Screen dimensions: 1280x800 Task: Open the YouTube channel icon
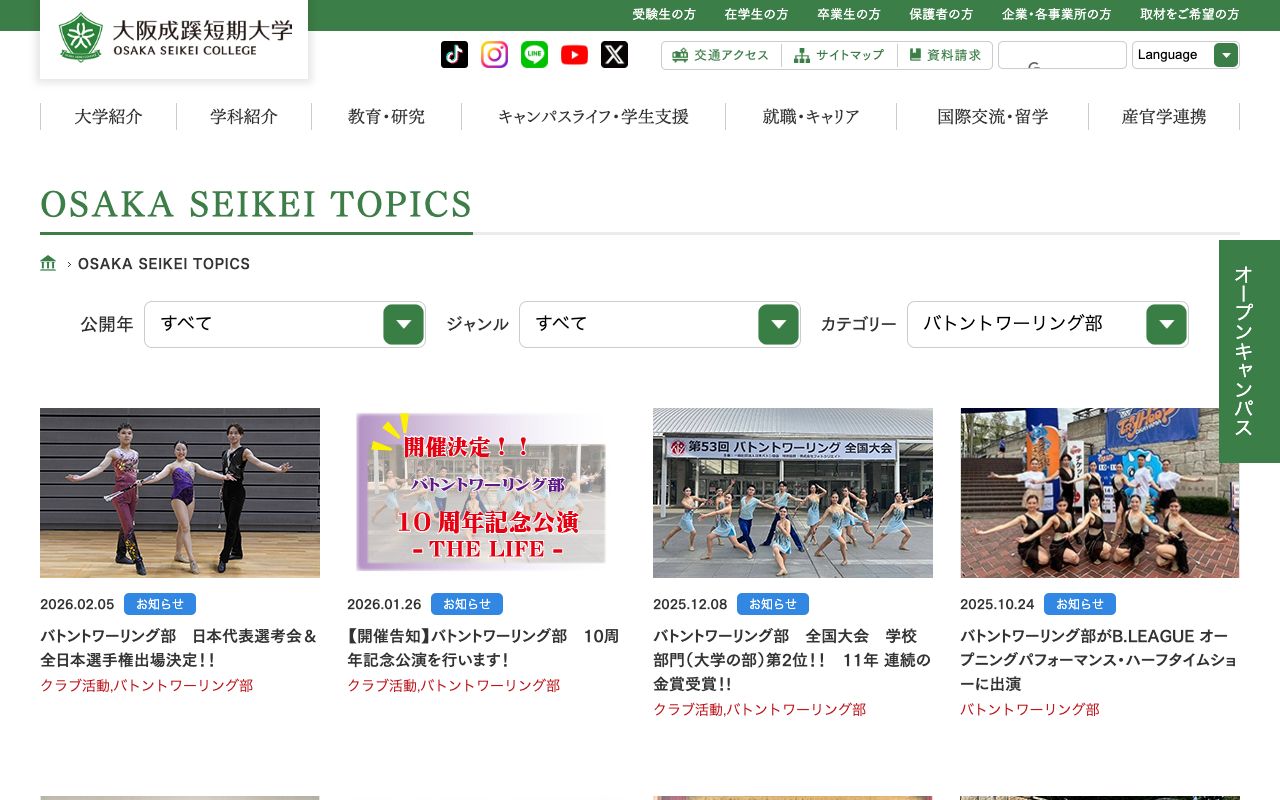click(x=574, y=54)
